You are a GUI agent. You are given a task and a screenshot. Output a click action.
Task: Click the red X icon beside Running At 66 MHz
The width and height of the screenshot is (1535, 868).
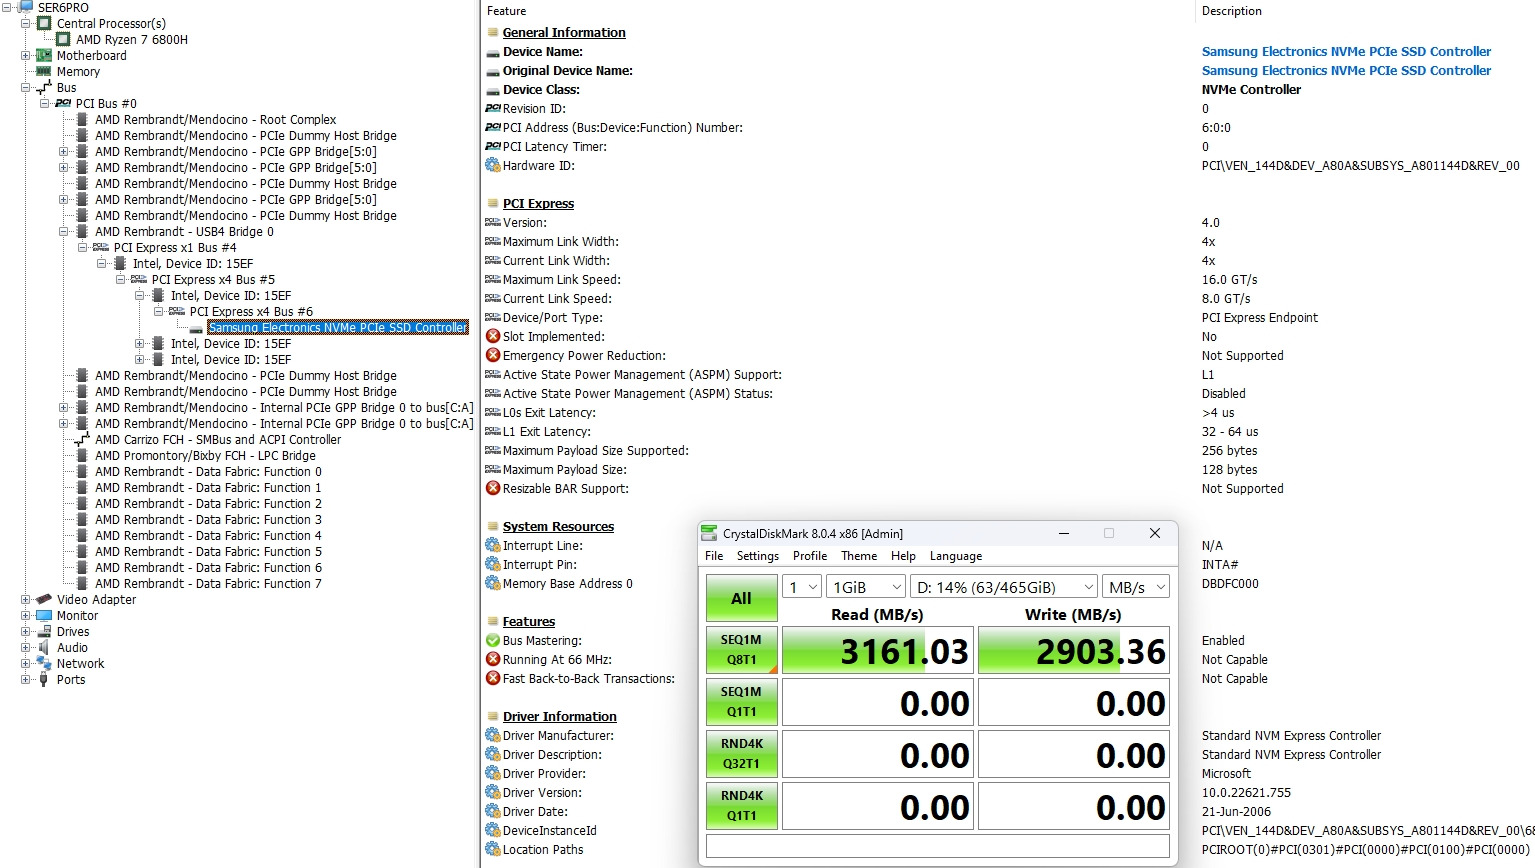point(493,659)
